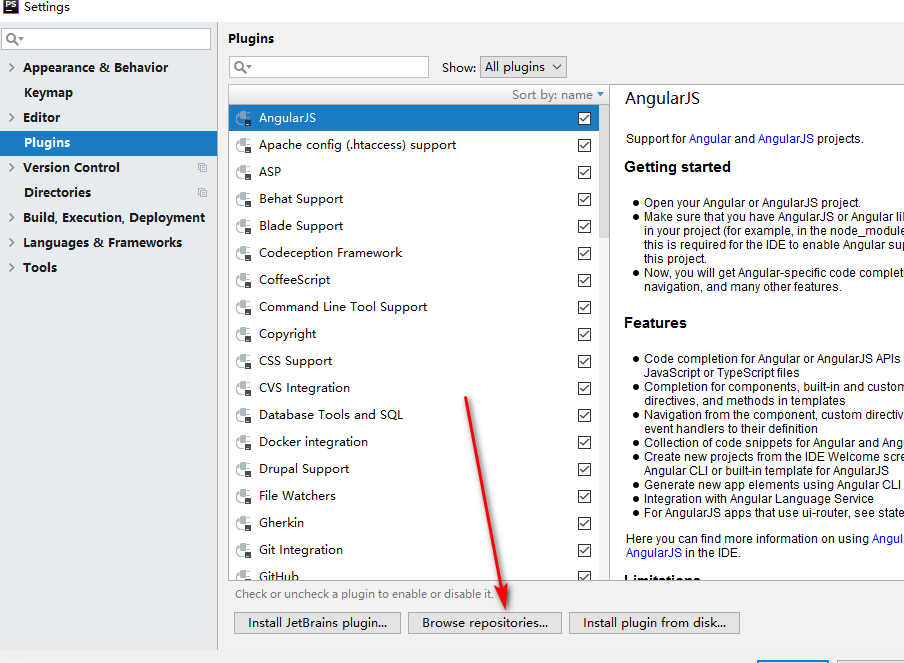Select the Drupal Support plugin row
This screenshot has height=663, width=904.
point(414,469)
